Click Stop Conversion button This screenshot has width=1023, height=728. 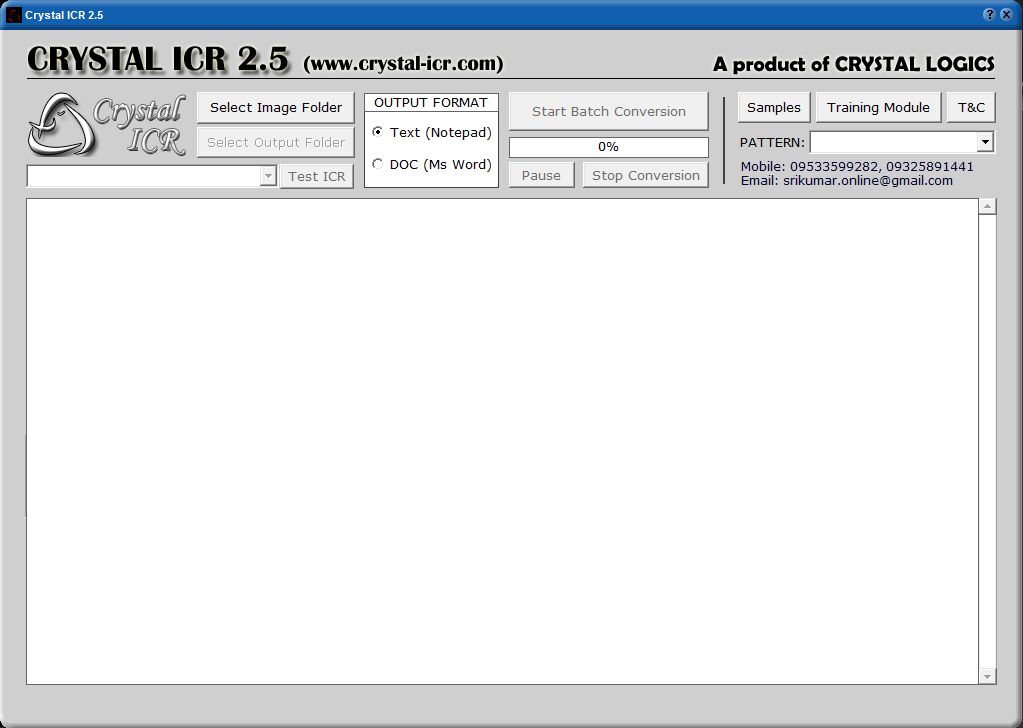point(646,175)
